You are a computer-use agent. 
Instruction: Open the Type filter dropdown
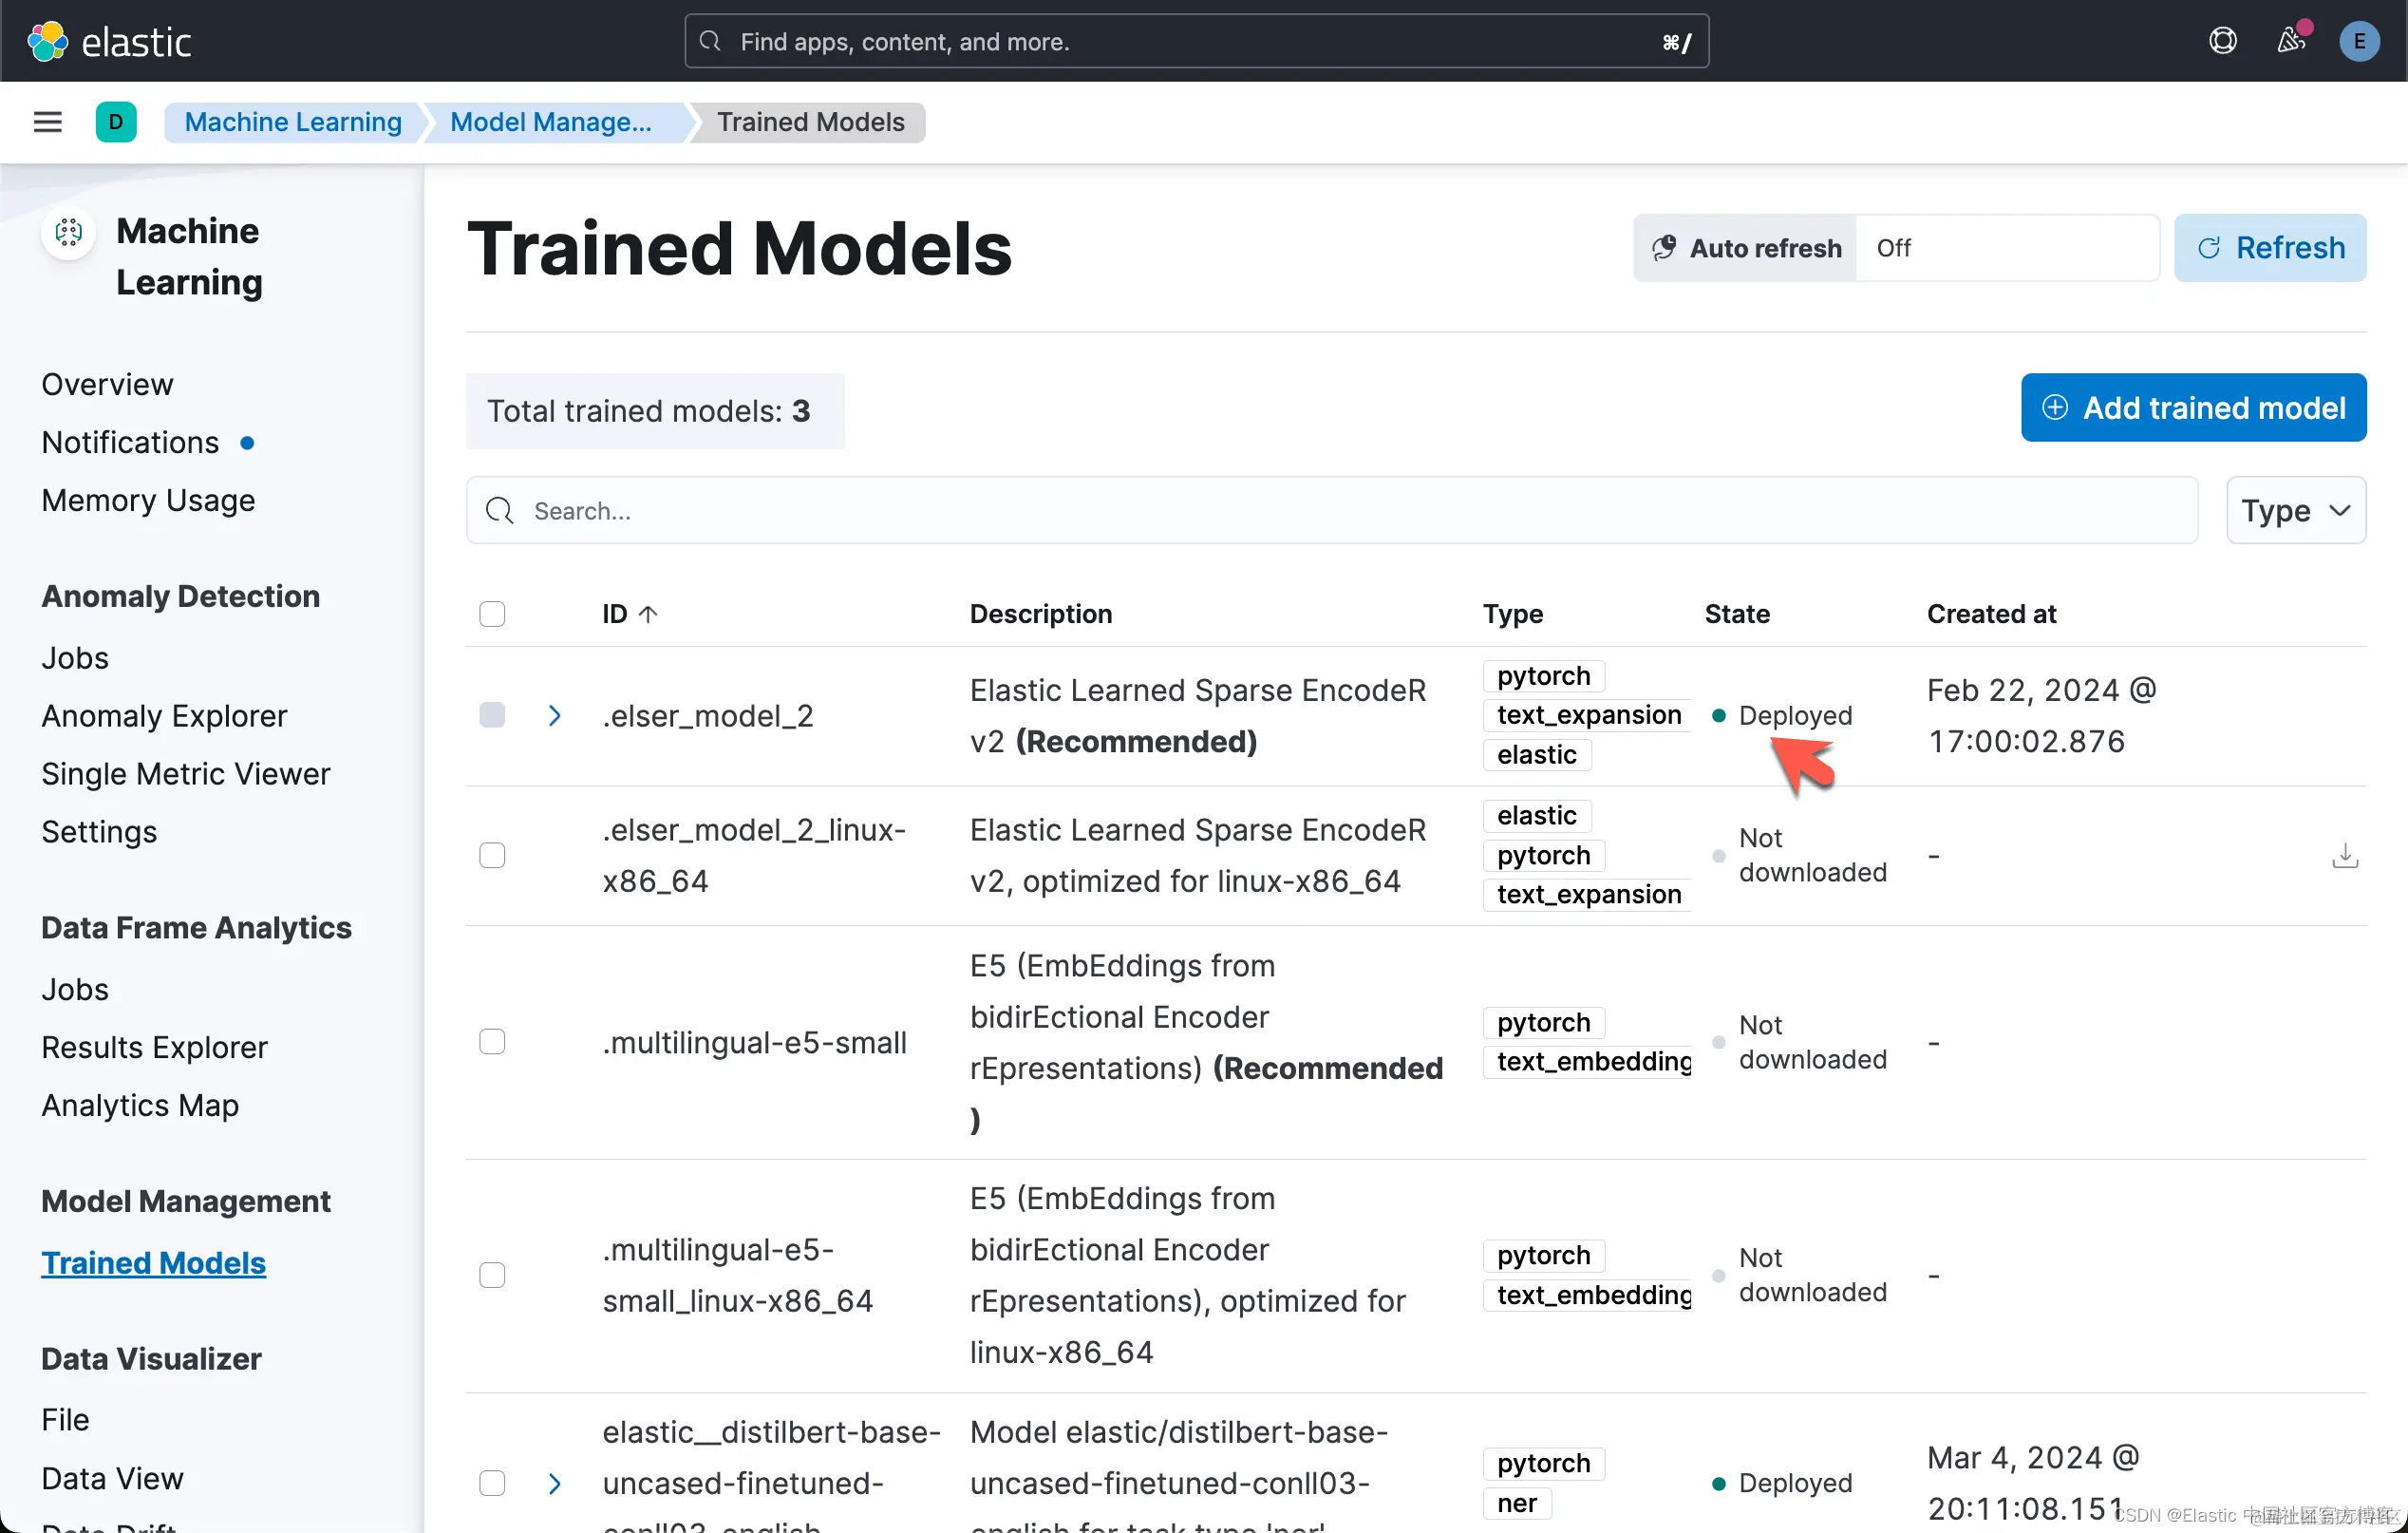(2295, 510)
